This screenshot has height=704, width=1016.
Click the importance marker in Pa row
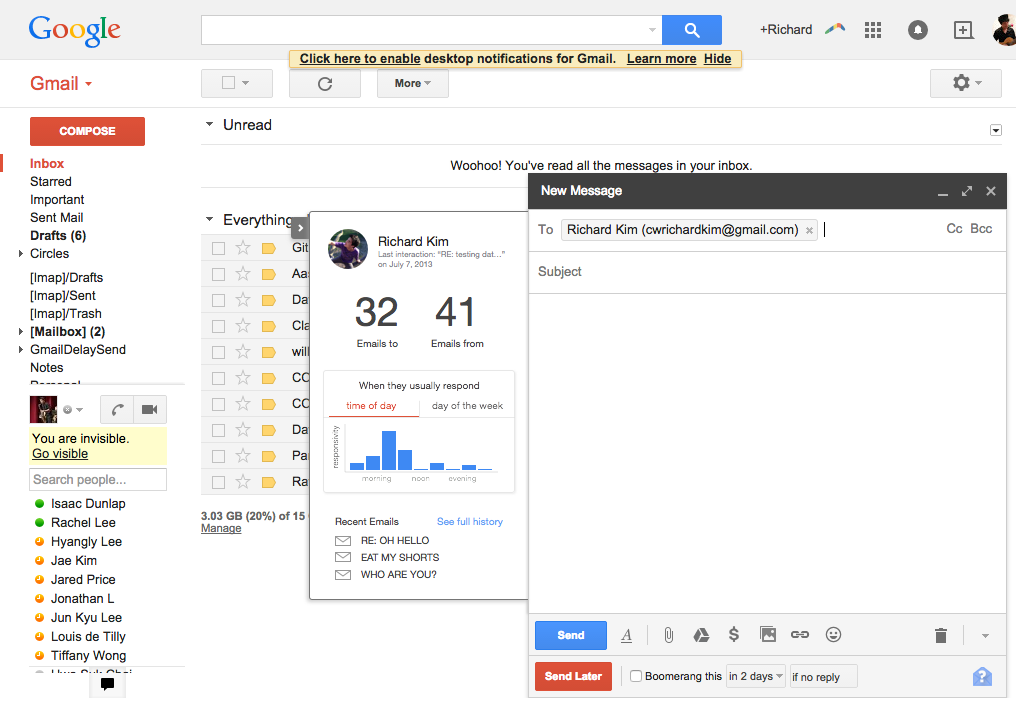pos(268,456)
